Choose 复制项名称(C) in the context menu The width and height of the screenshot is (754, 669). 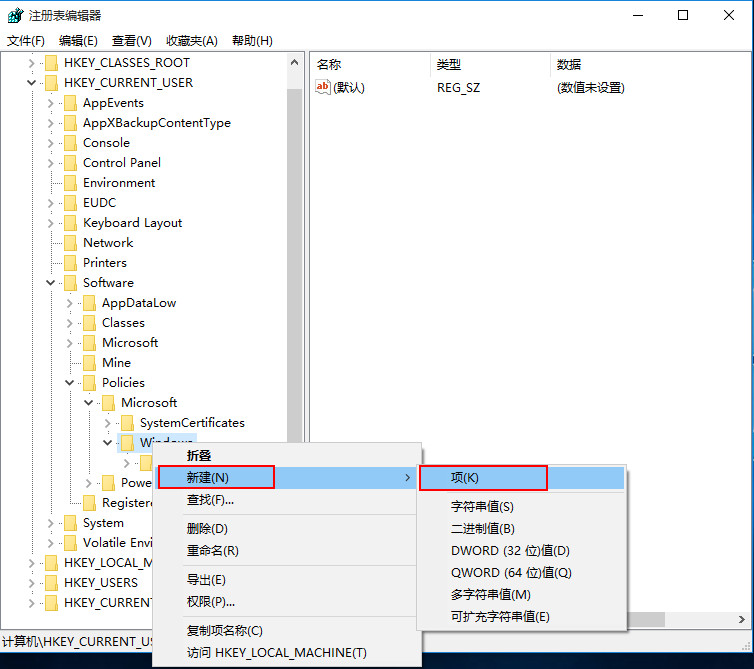288,631
